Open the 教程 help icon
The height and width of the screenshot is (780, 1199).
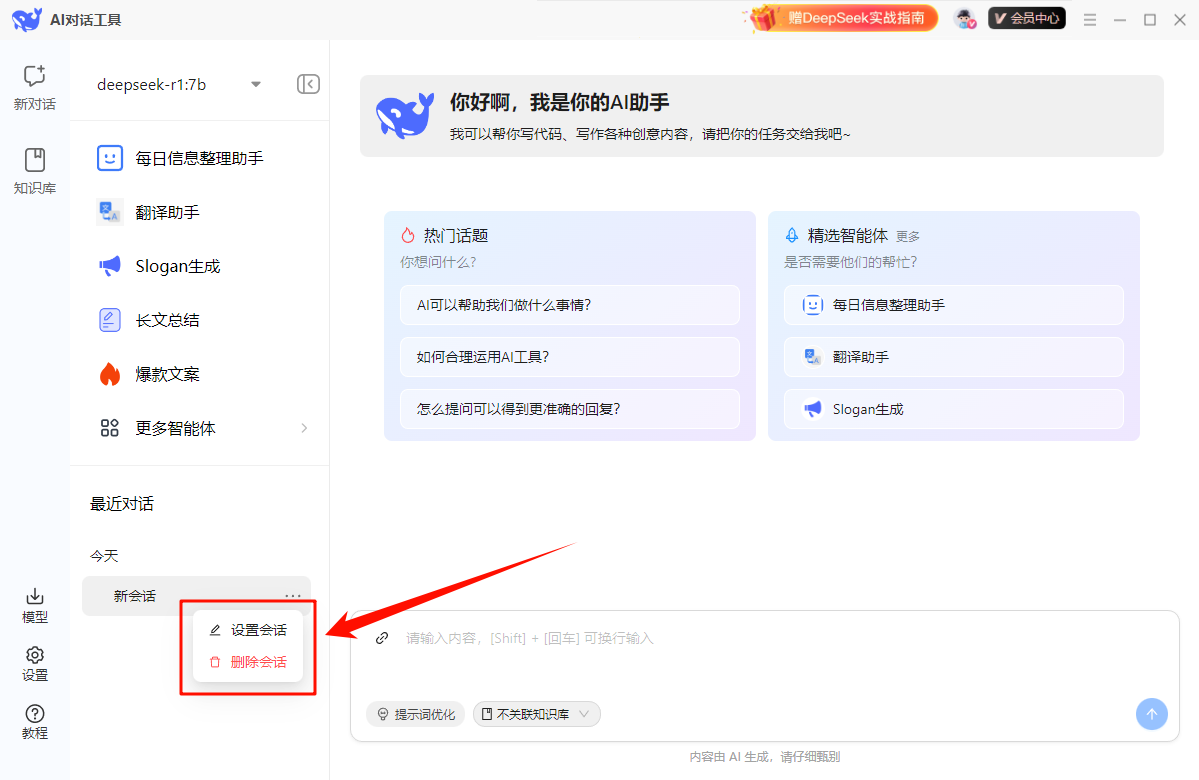(35, 721)
